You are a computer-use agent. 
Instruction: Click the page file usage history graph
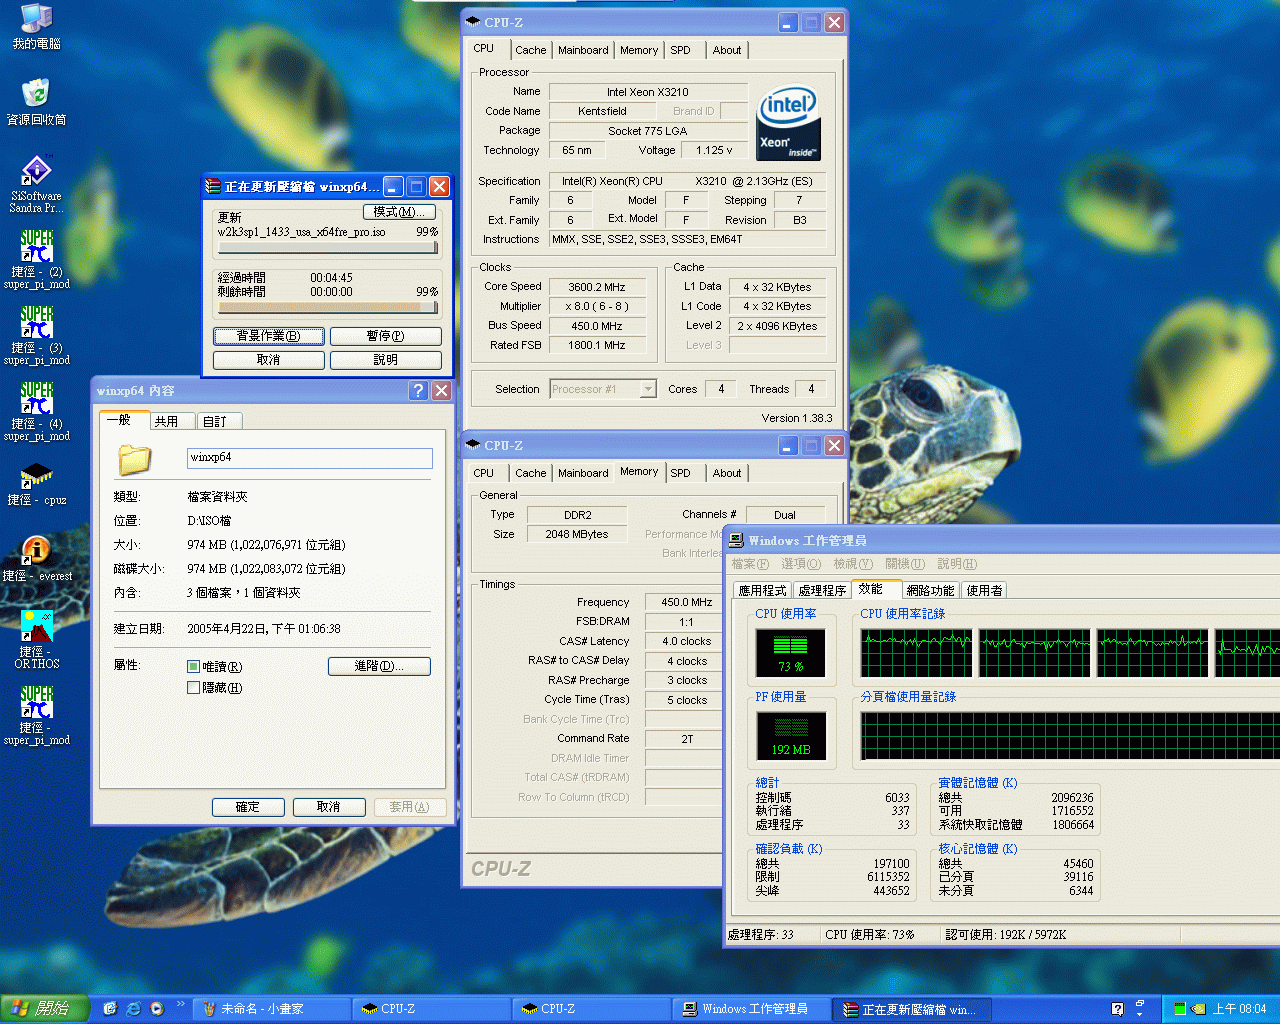pyautogui.click(x=1070, y=736)
